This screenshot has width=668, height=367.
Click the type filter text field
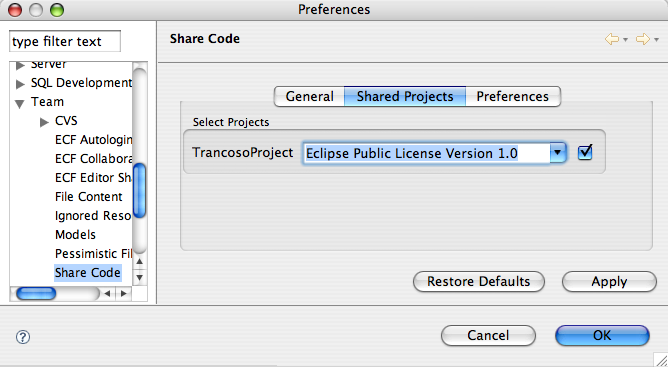[x=65, y=41]
